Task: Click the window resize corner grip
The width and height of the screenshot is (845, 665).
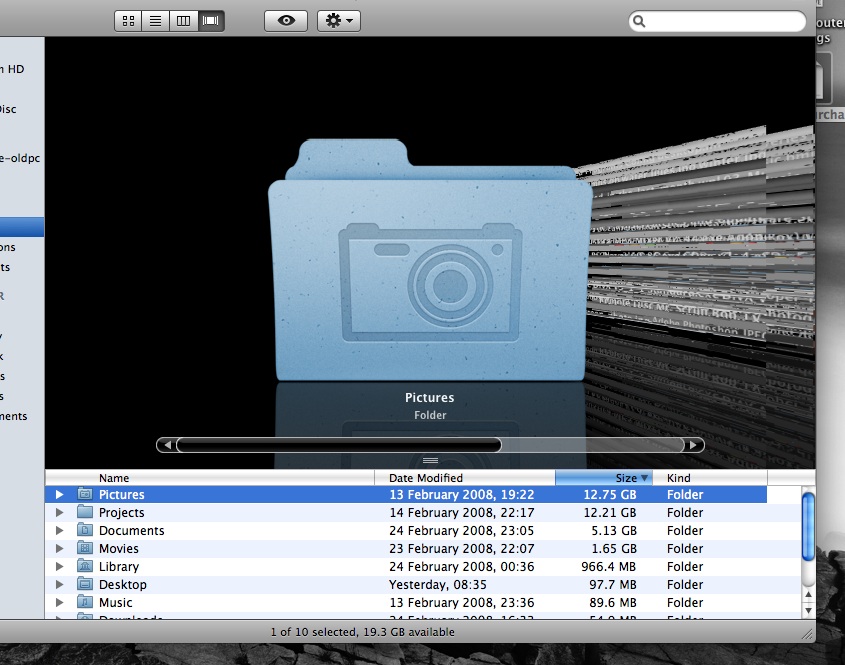Action: pyautogui.click(x=807, y=634)
